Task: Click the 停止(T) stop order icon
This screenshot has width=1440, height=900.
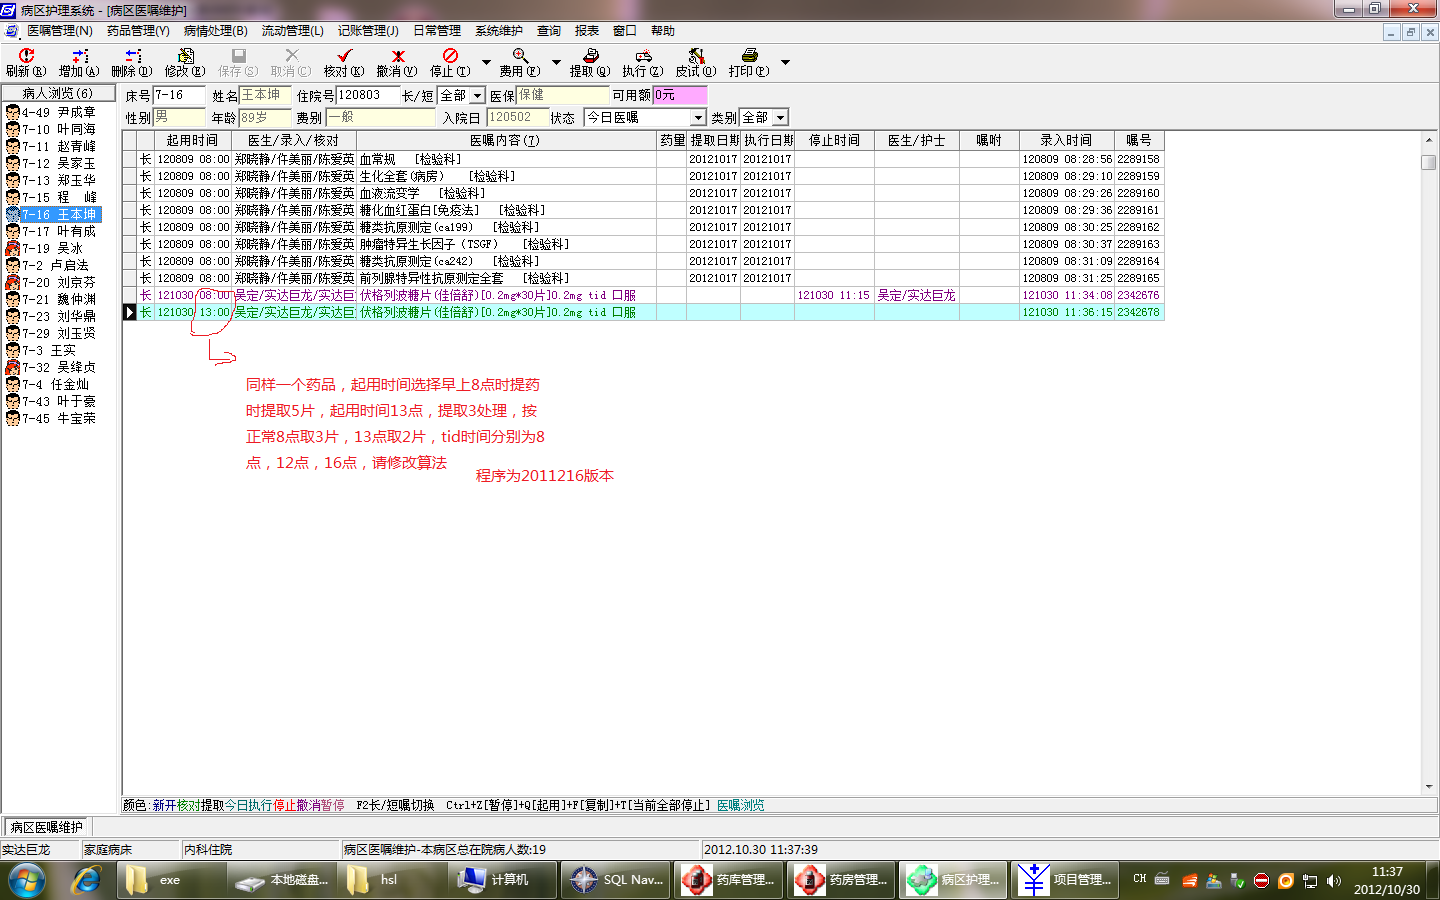Action: 450,62
